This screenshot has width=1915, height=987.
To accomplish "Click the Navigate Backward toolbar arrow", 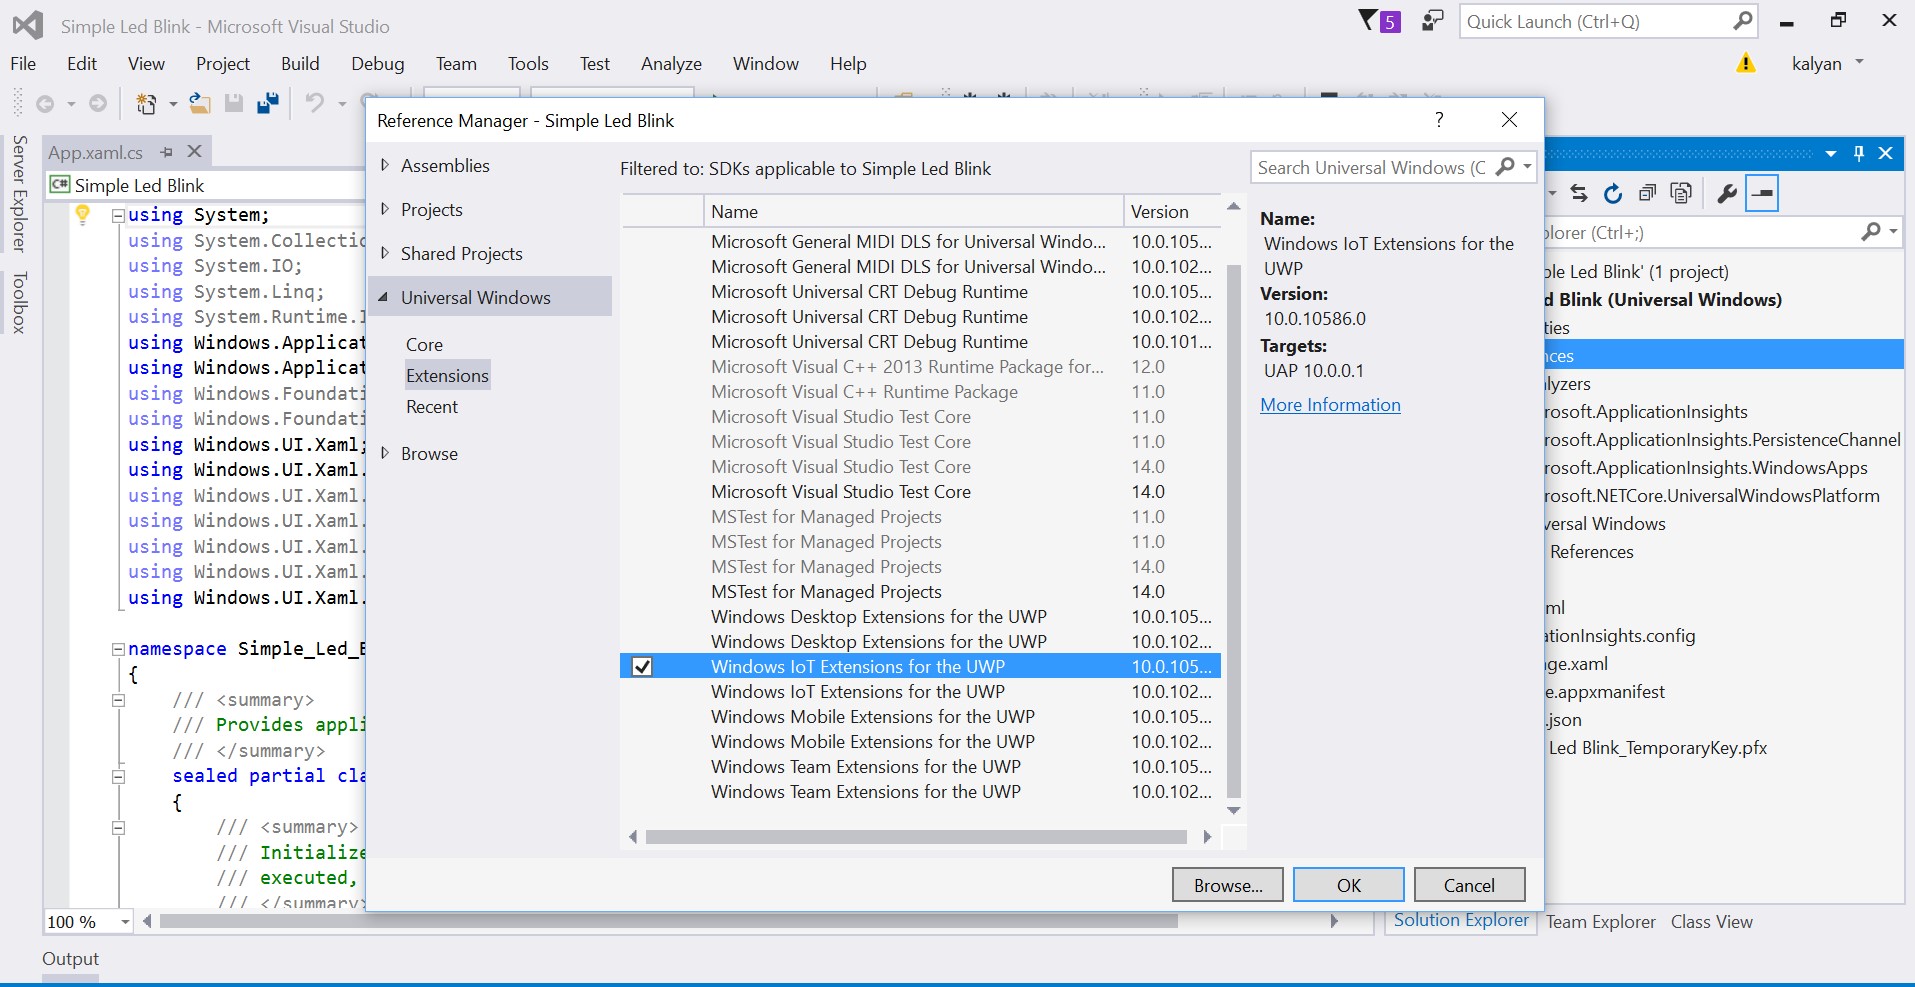I will [45, 103].
